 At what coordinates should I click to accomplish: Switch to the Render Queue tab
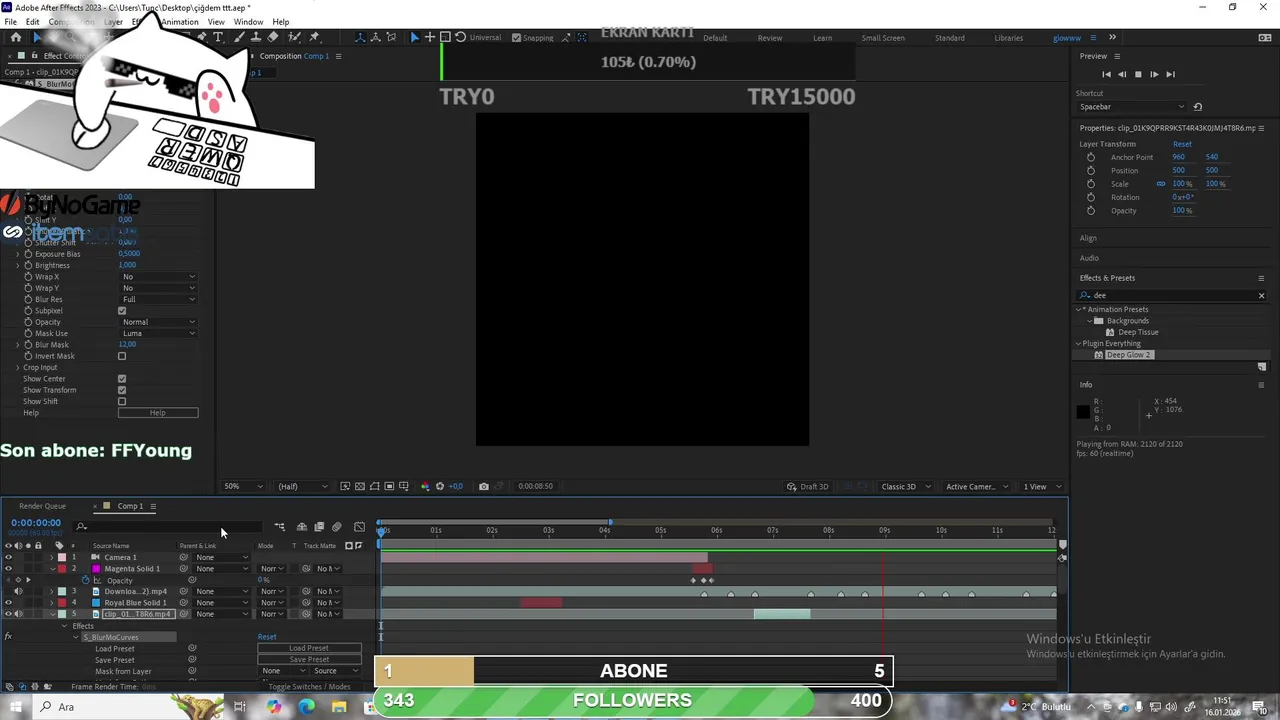pos(42,506)
